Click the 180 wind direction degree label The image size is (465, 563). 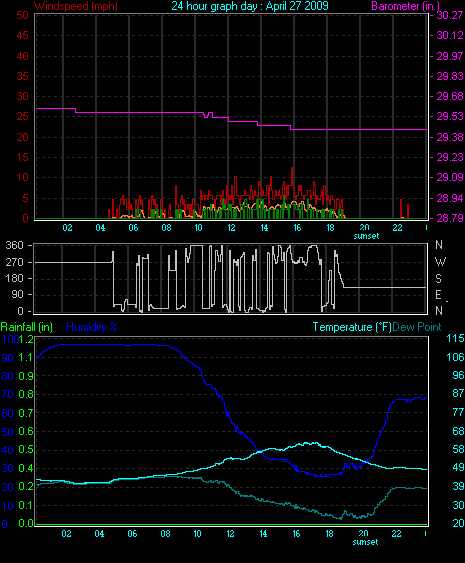point(15,278)
